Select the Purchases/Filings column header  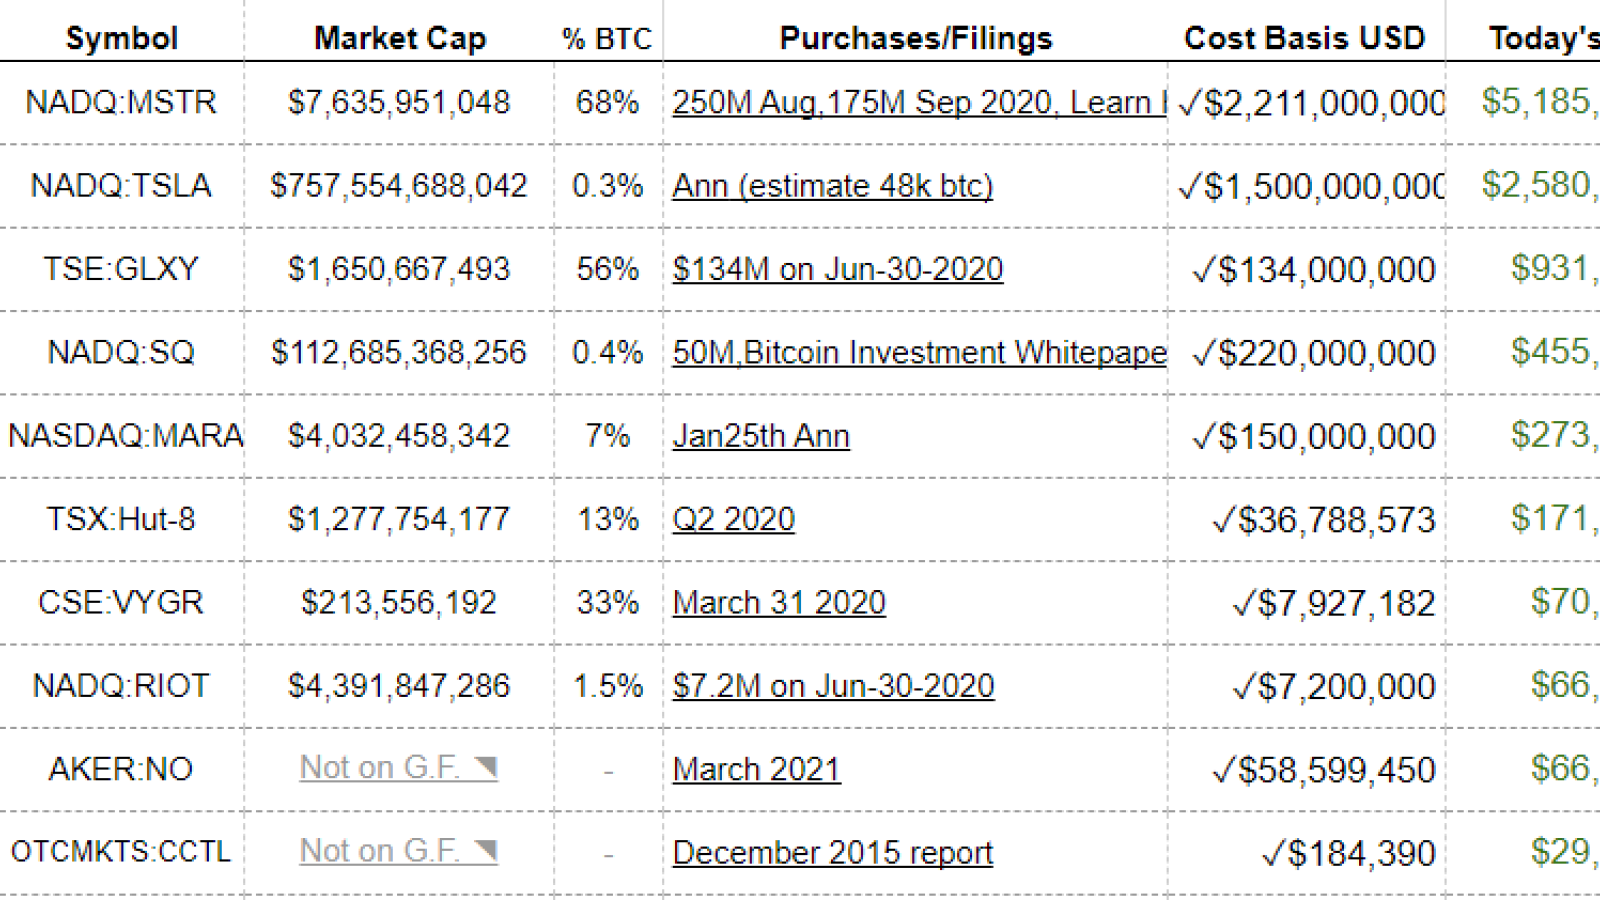[916, 38]
